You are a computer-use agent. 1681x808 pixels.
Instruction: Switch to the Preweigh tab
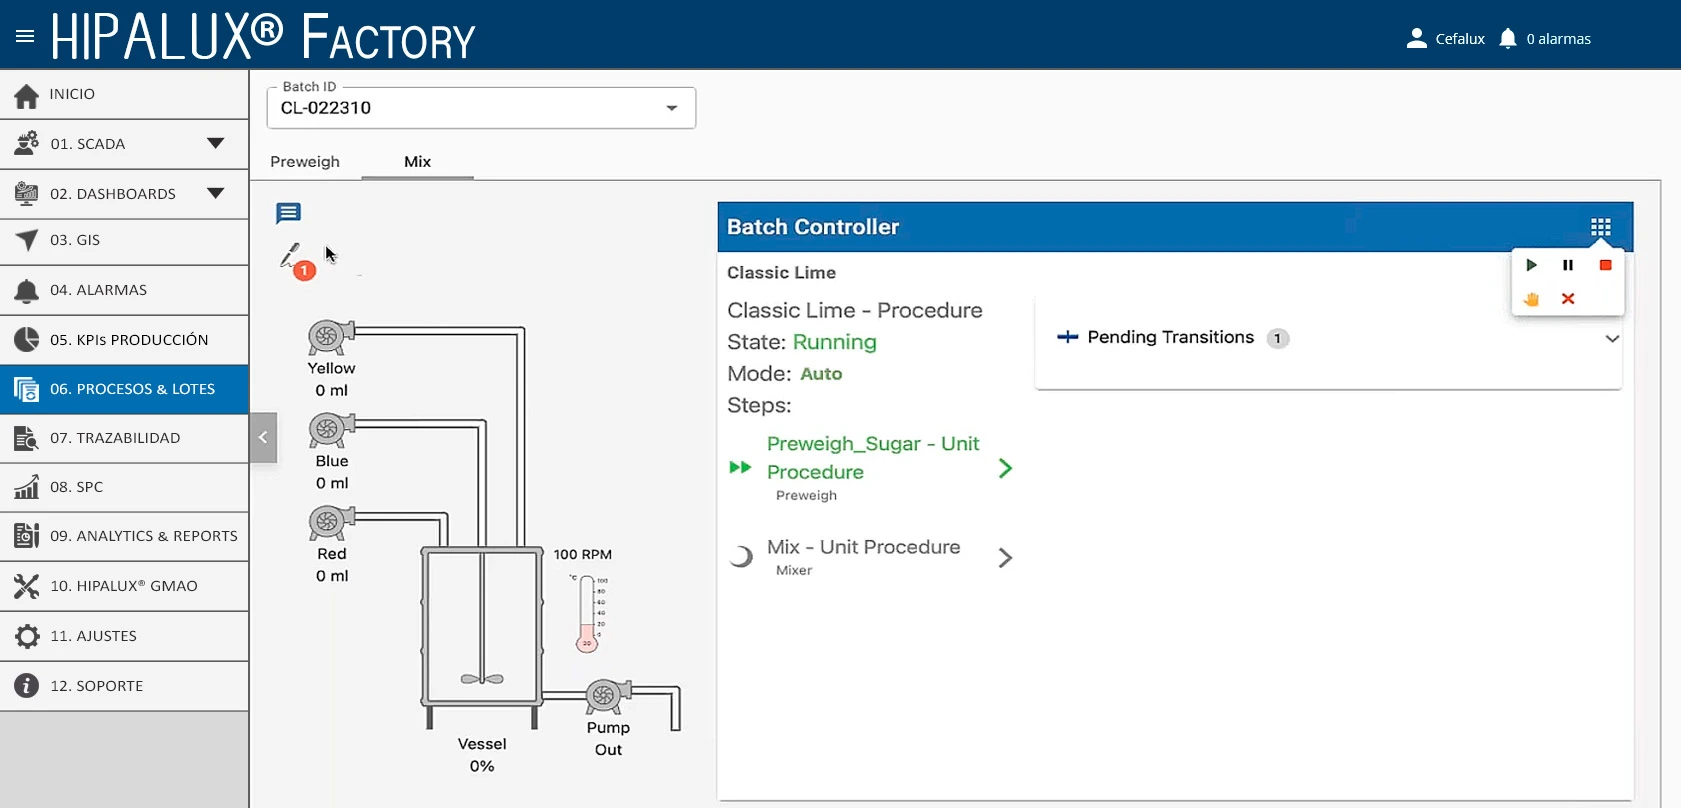click(305, 162)
